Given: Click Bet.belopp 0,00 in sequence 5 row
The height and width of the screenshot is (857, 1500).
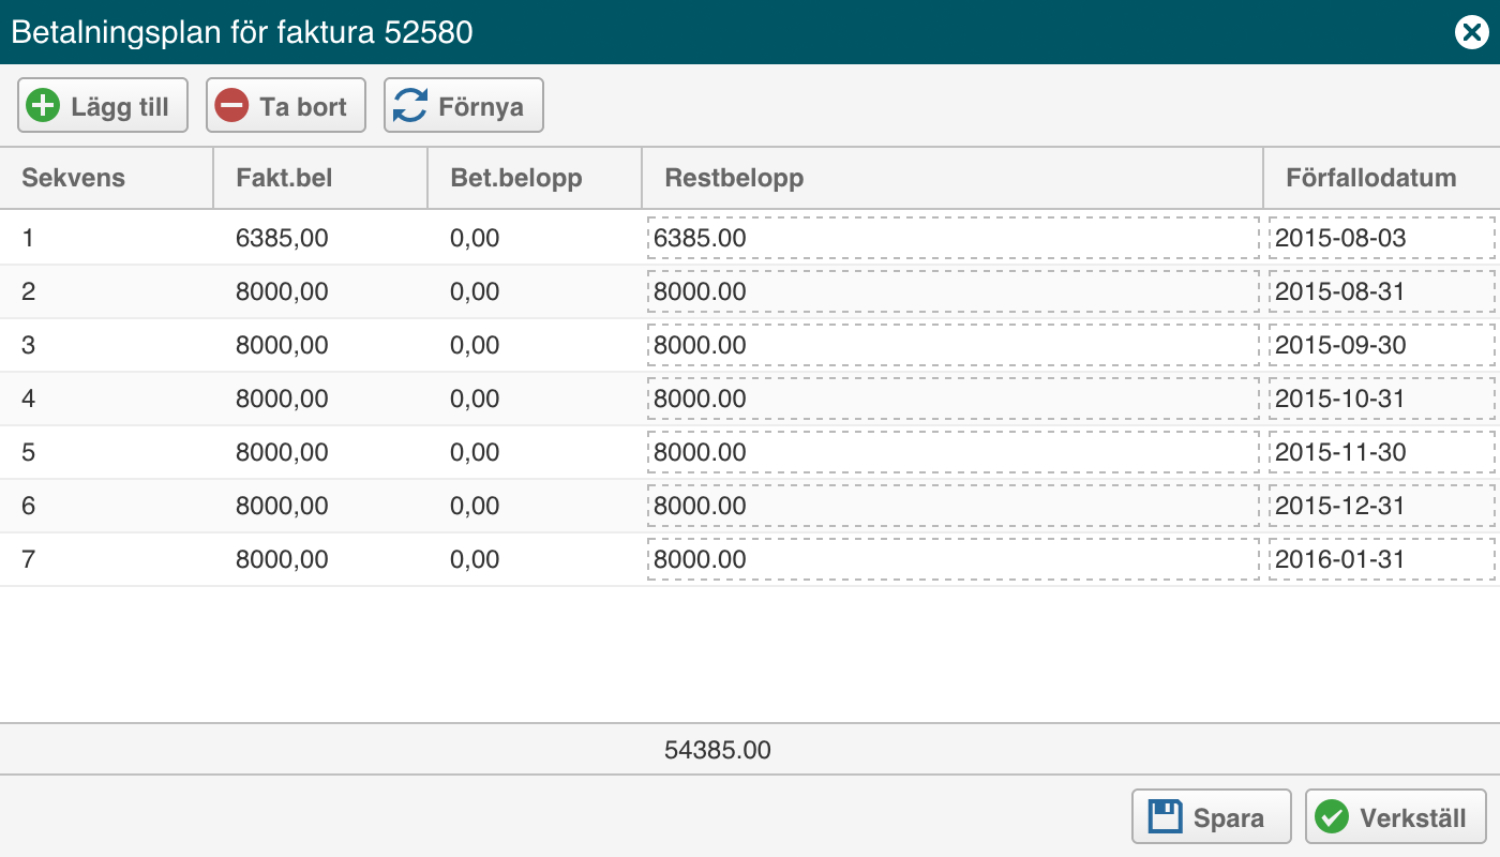Looking at the screenshot, I should 475,452.
